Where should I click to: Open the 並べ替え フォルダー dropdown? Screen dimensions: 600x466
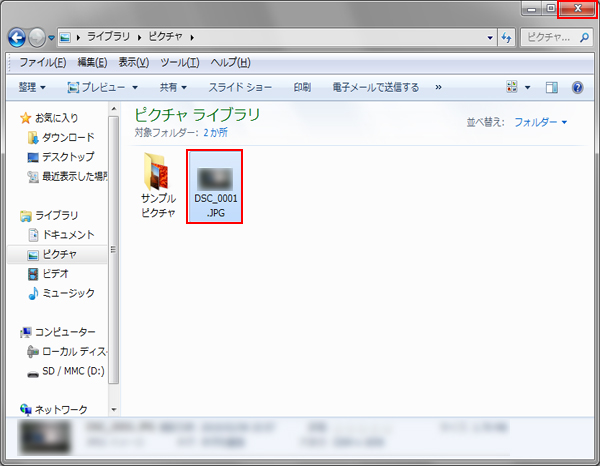tap(540, 122)
